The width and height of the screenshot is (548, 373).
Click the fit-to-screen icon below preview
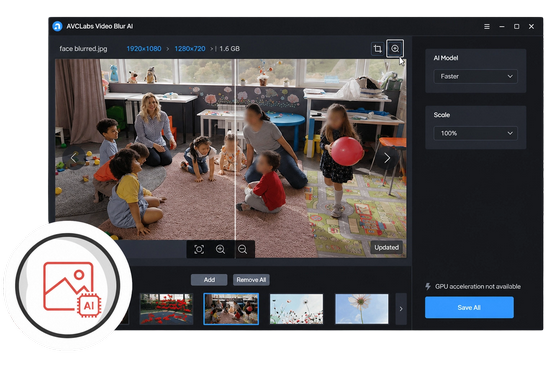tap(199, 249)
